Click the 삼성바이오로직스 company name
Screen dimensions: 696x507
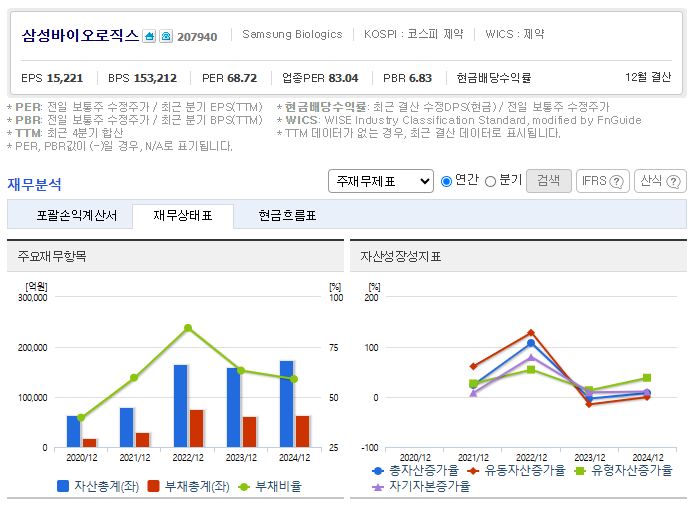pyautogui.click(x=80, y=36)
